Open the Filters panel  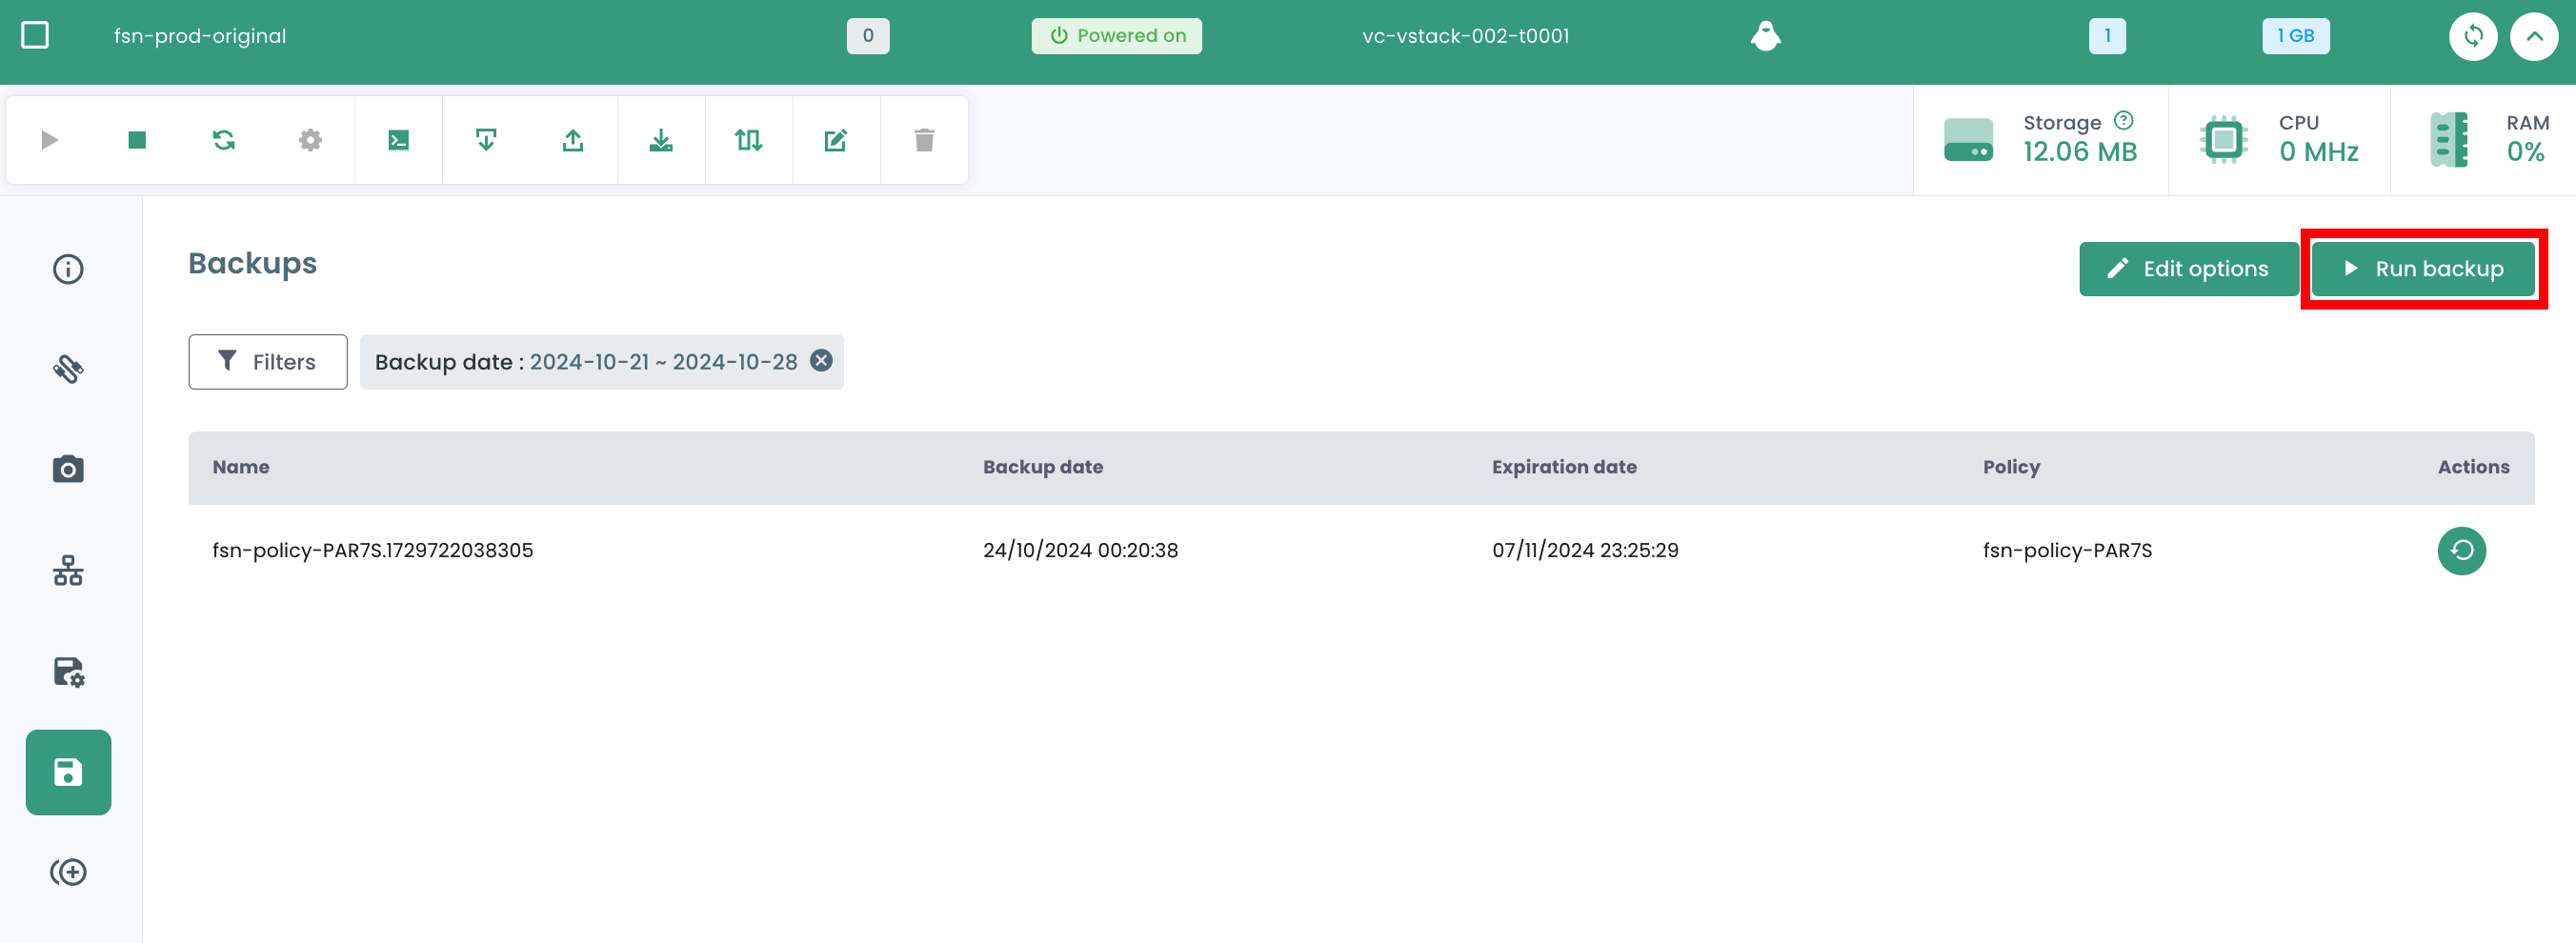(267, 362)
